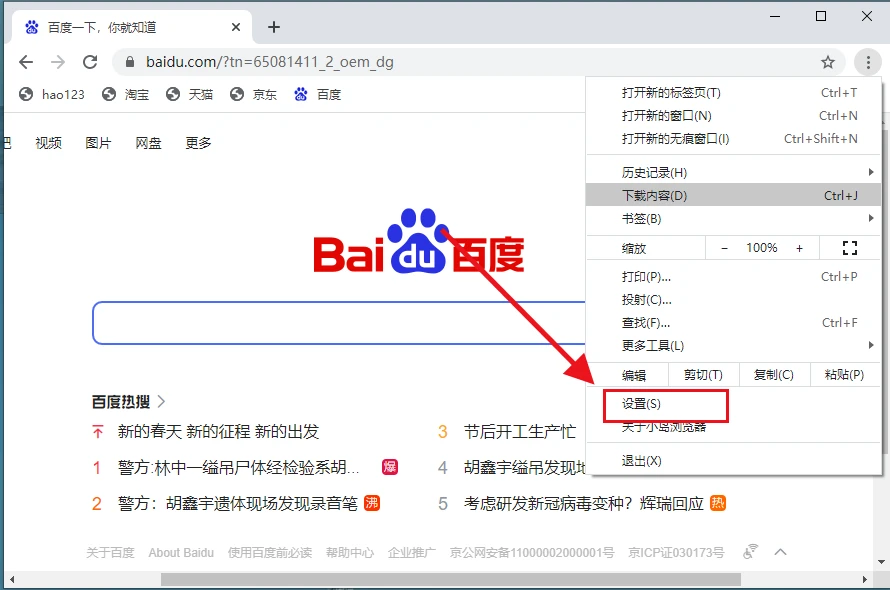The height and width of the screenshot is (590, 890).
Task: Select 打开新的无痕窗口(I) menu item
Action: [733, 139]
